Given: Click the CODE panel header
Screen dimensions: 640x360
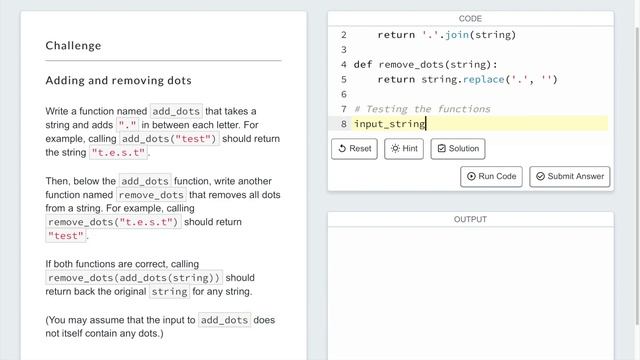Looking at the screenshot, I should [470, 19].
